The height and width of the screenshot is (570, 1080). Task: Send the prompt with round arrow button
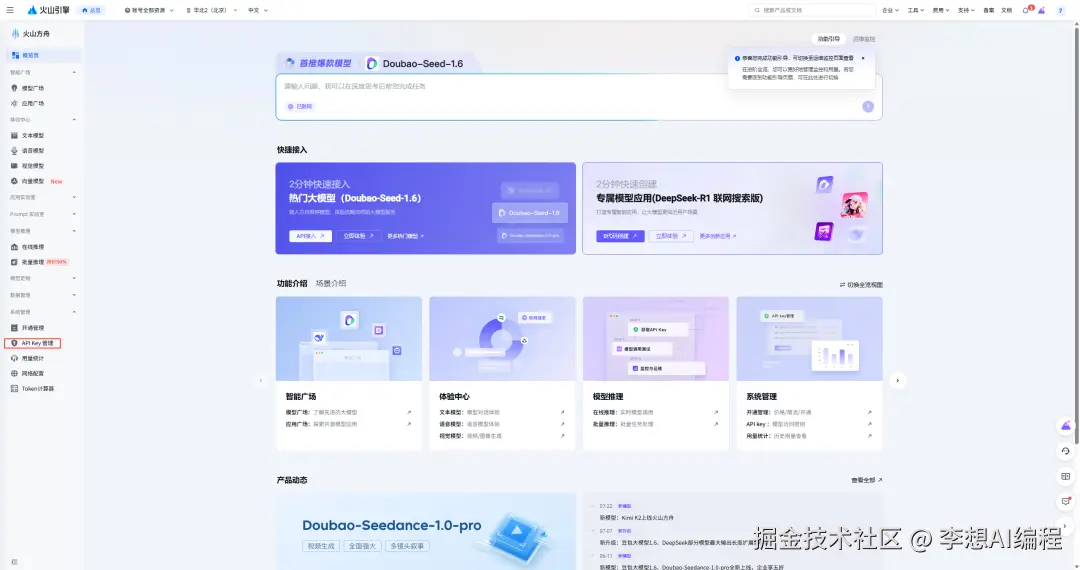(x=868, y=106)
